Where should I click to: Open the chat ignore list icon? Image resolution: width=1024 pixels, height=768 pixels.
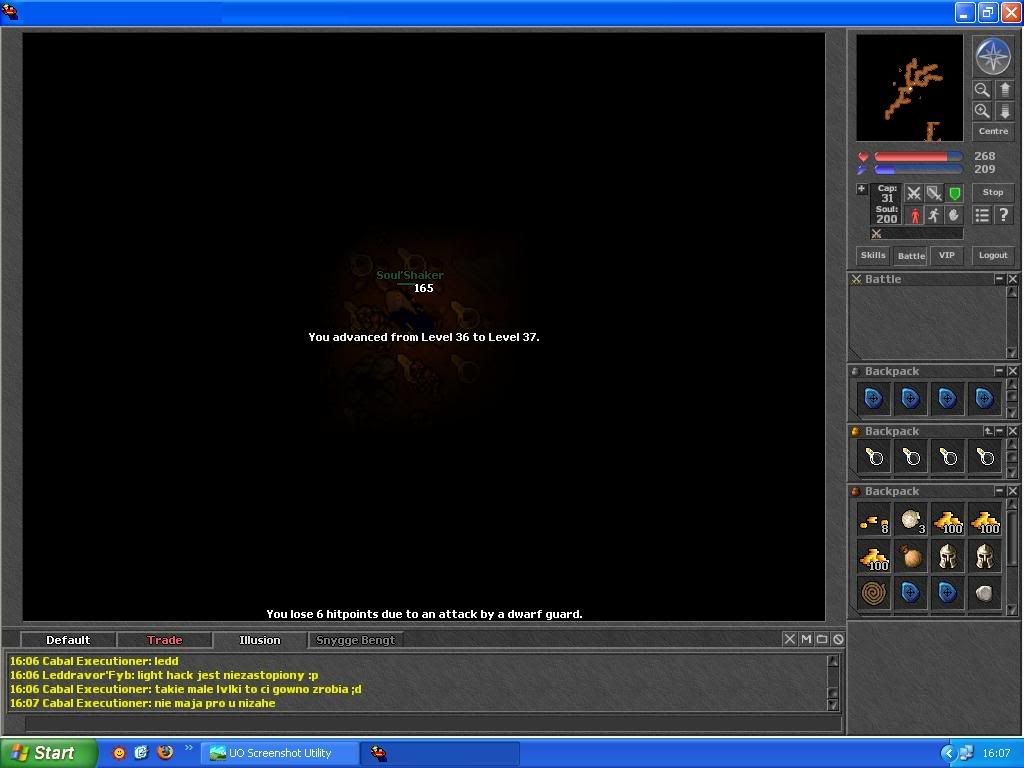pos(839,639)
